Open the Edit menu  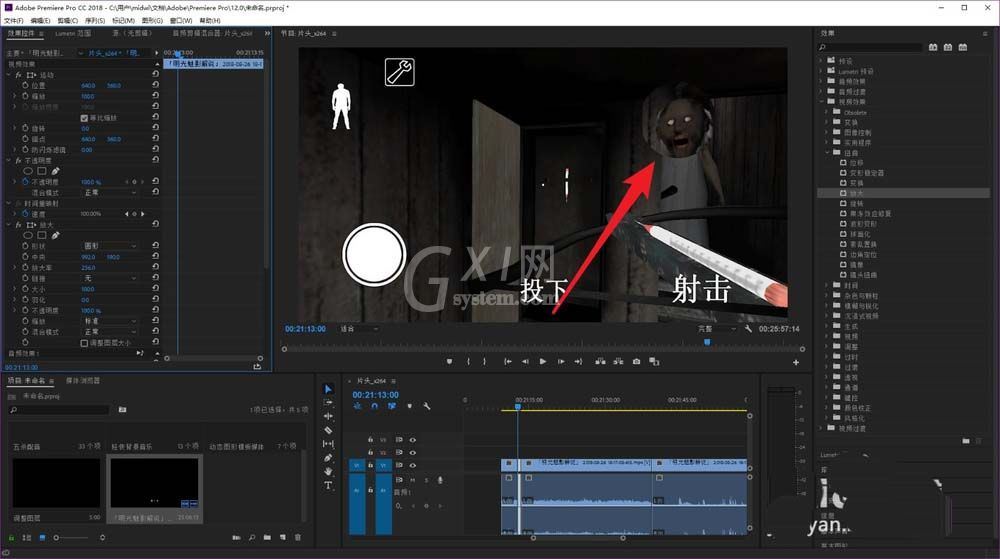[40, 20]
